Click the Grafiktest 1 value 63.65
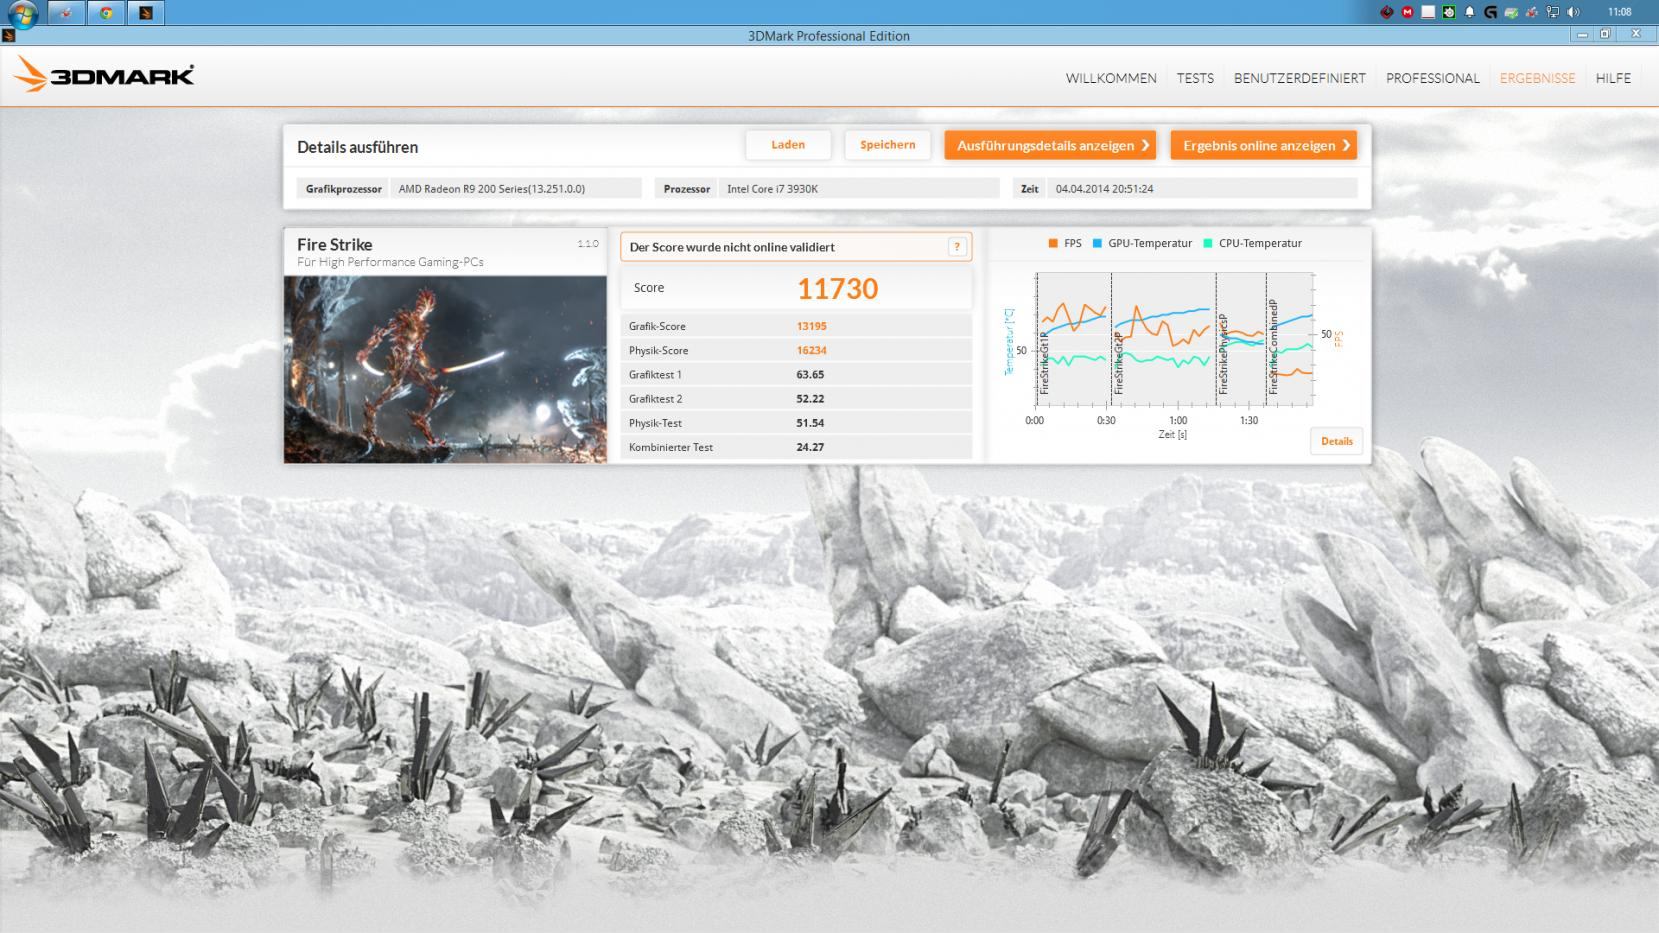The image size is (1659, 933). (x=810, y=374)
